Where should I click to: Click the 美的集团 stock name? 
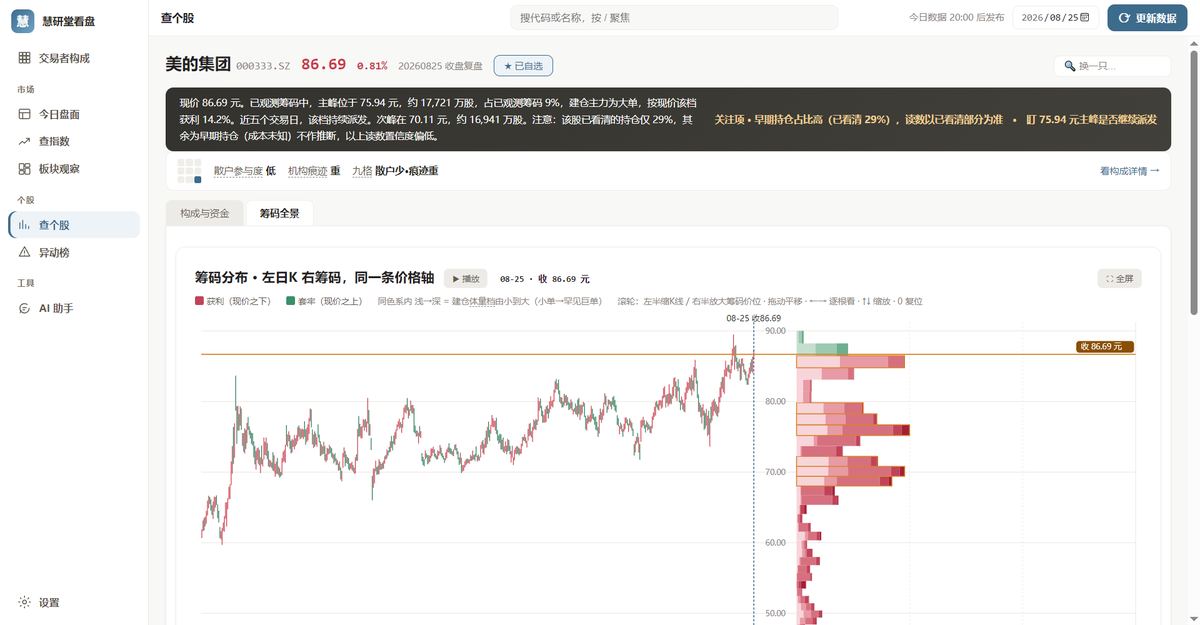click(x=198, y=64)
